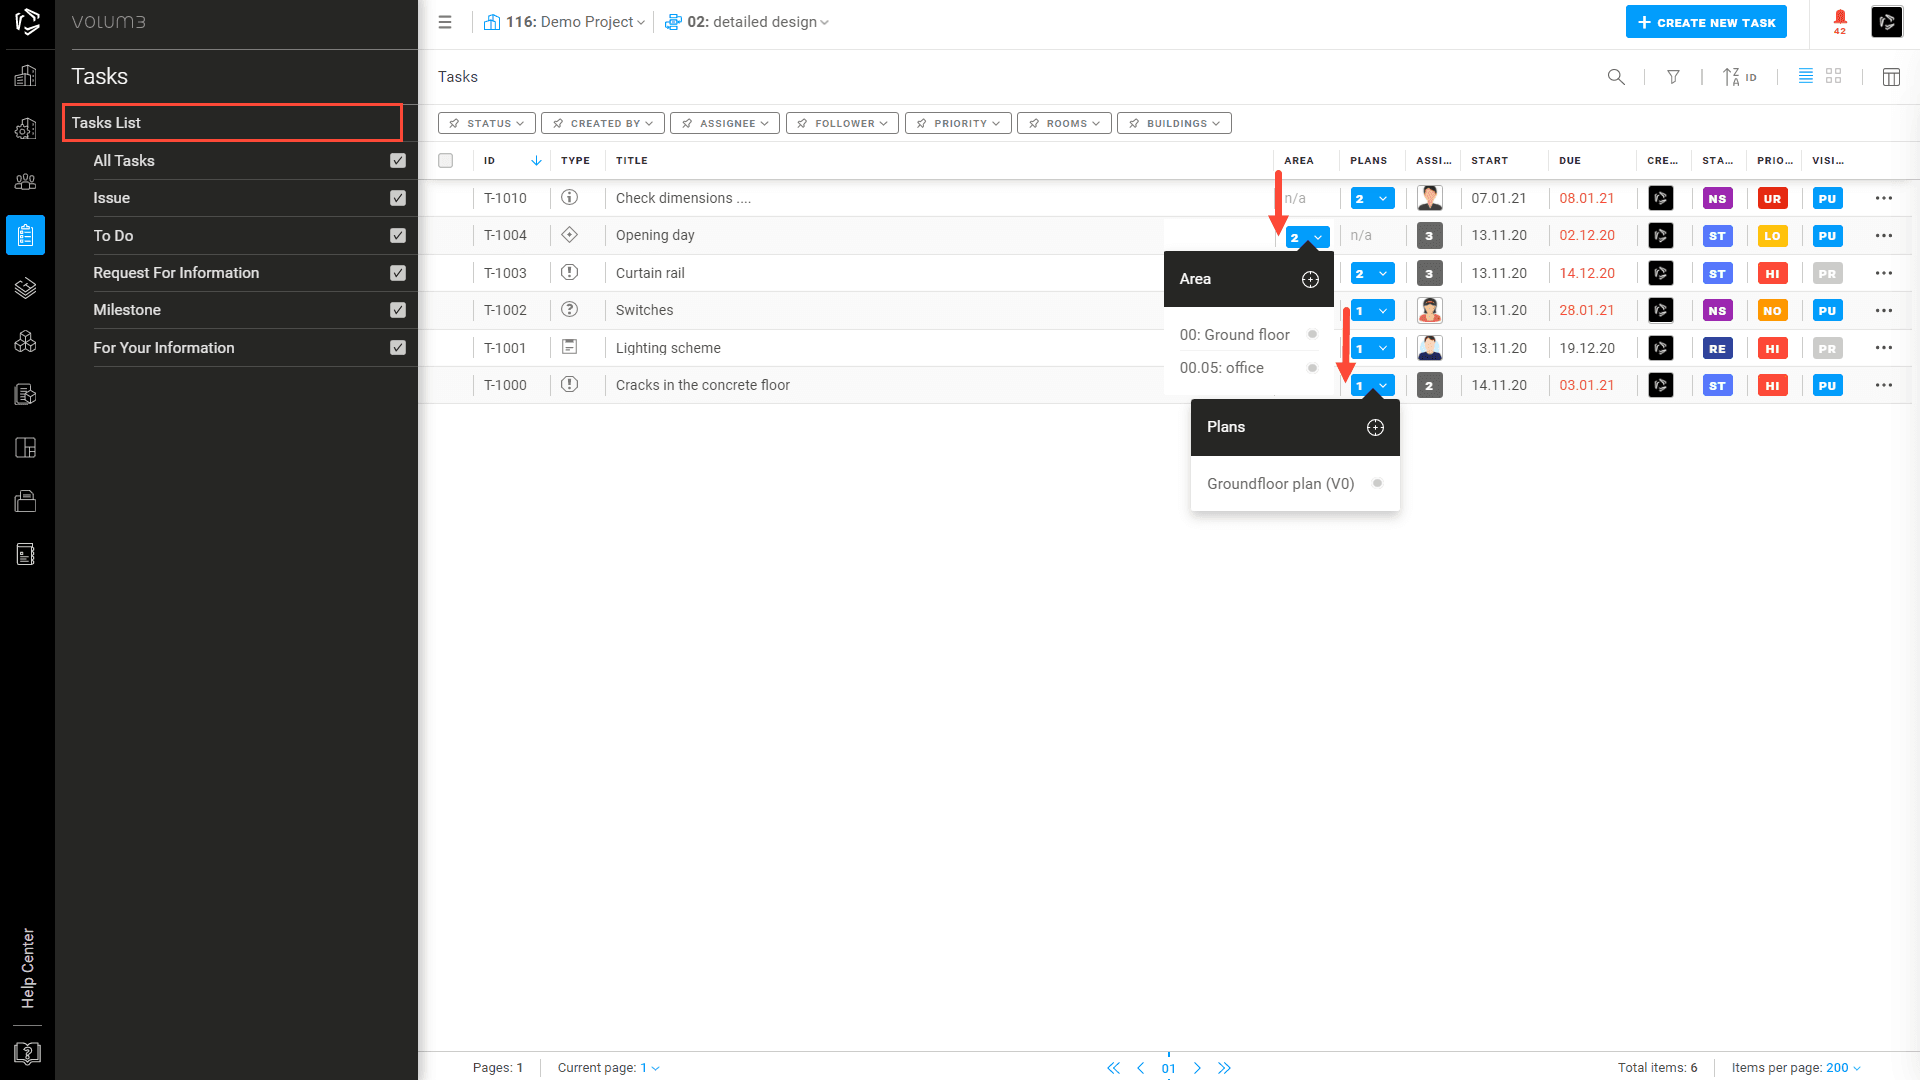Click type icon of task T-1004
The image size is (1920, 1080).
tap(570, 235)
